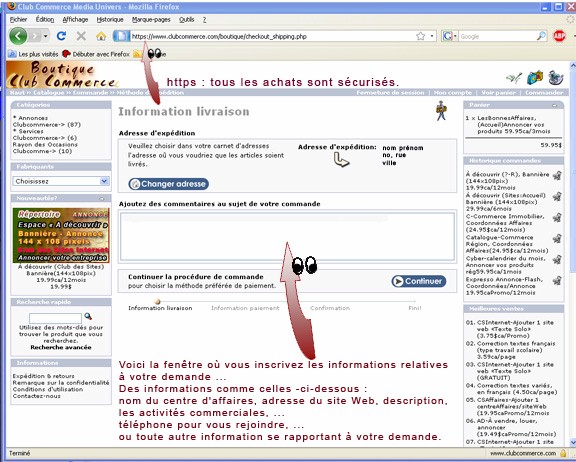Reorder Expresso Annonce-Flash cart icon
This screenshot has height=462, width=576.
pyautogui.click(x=557, y=280)
